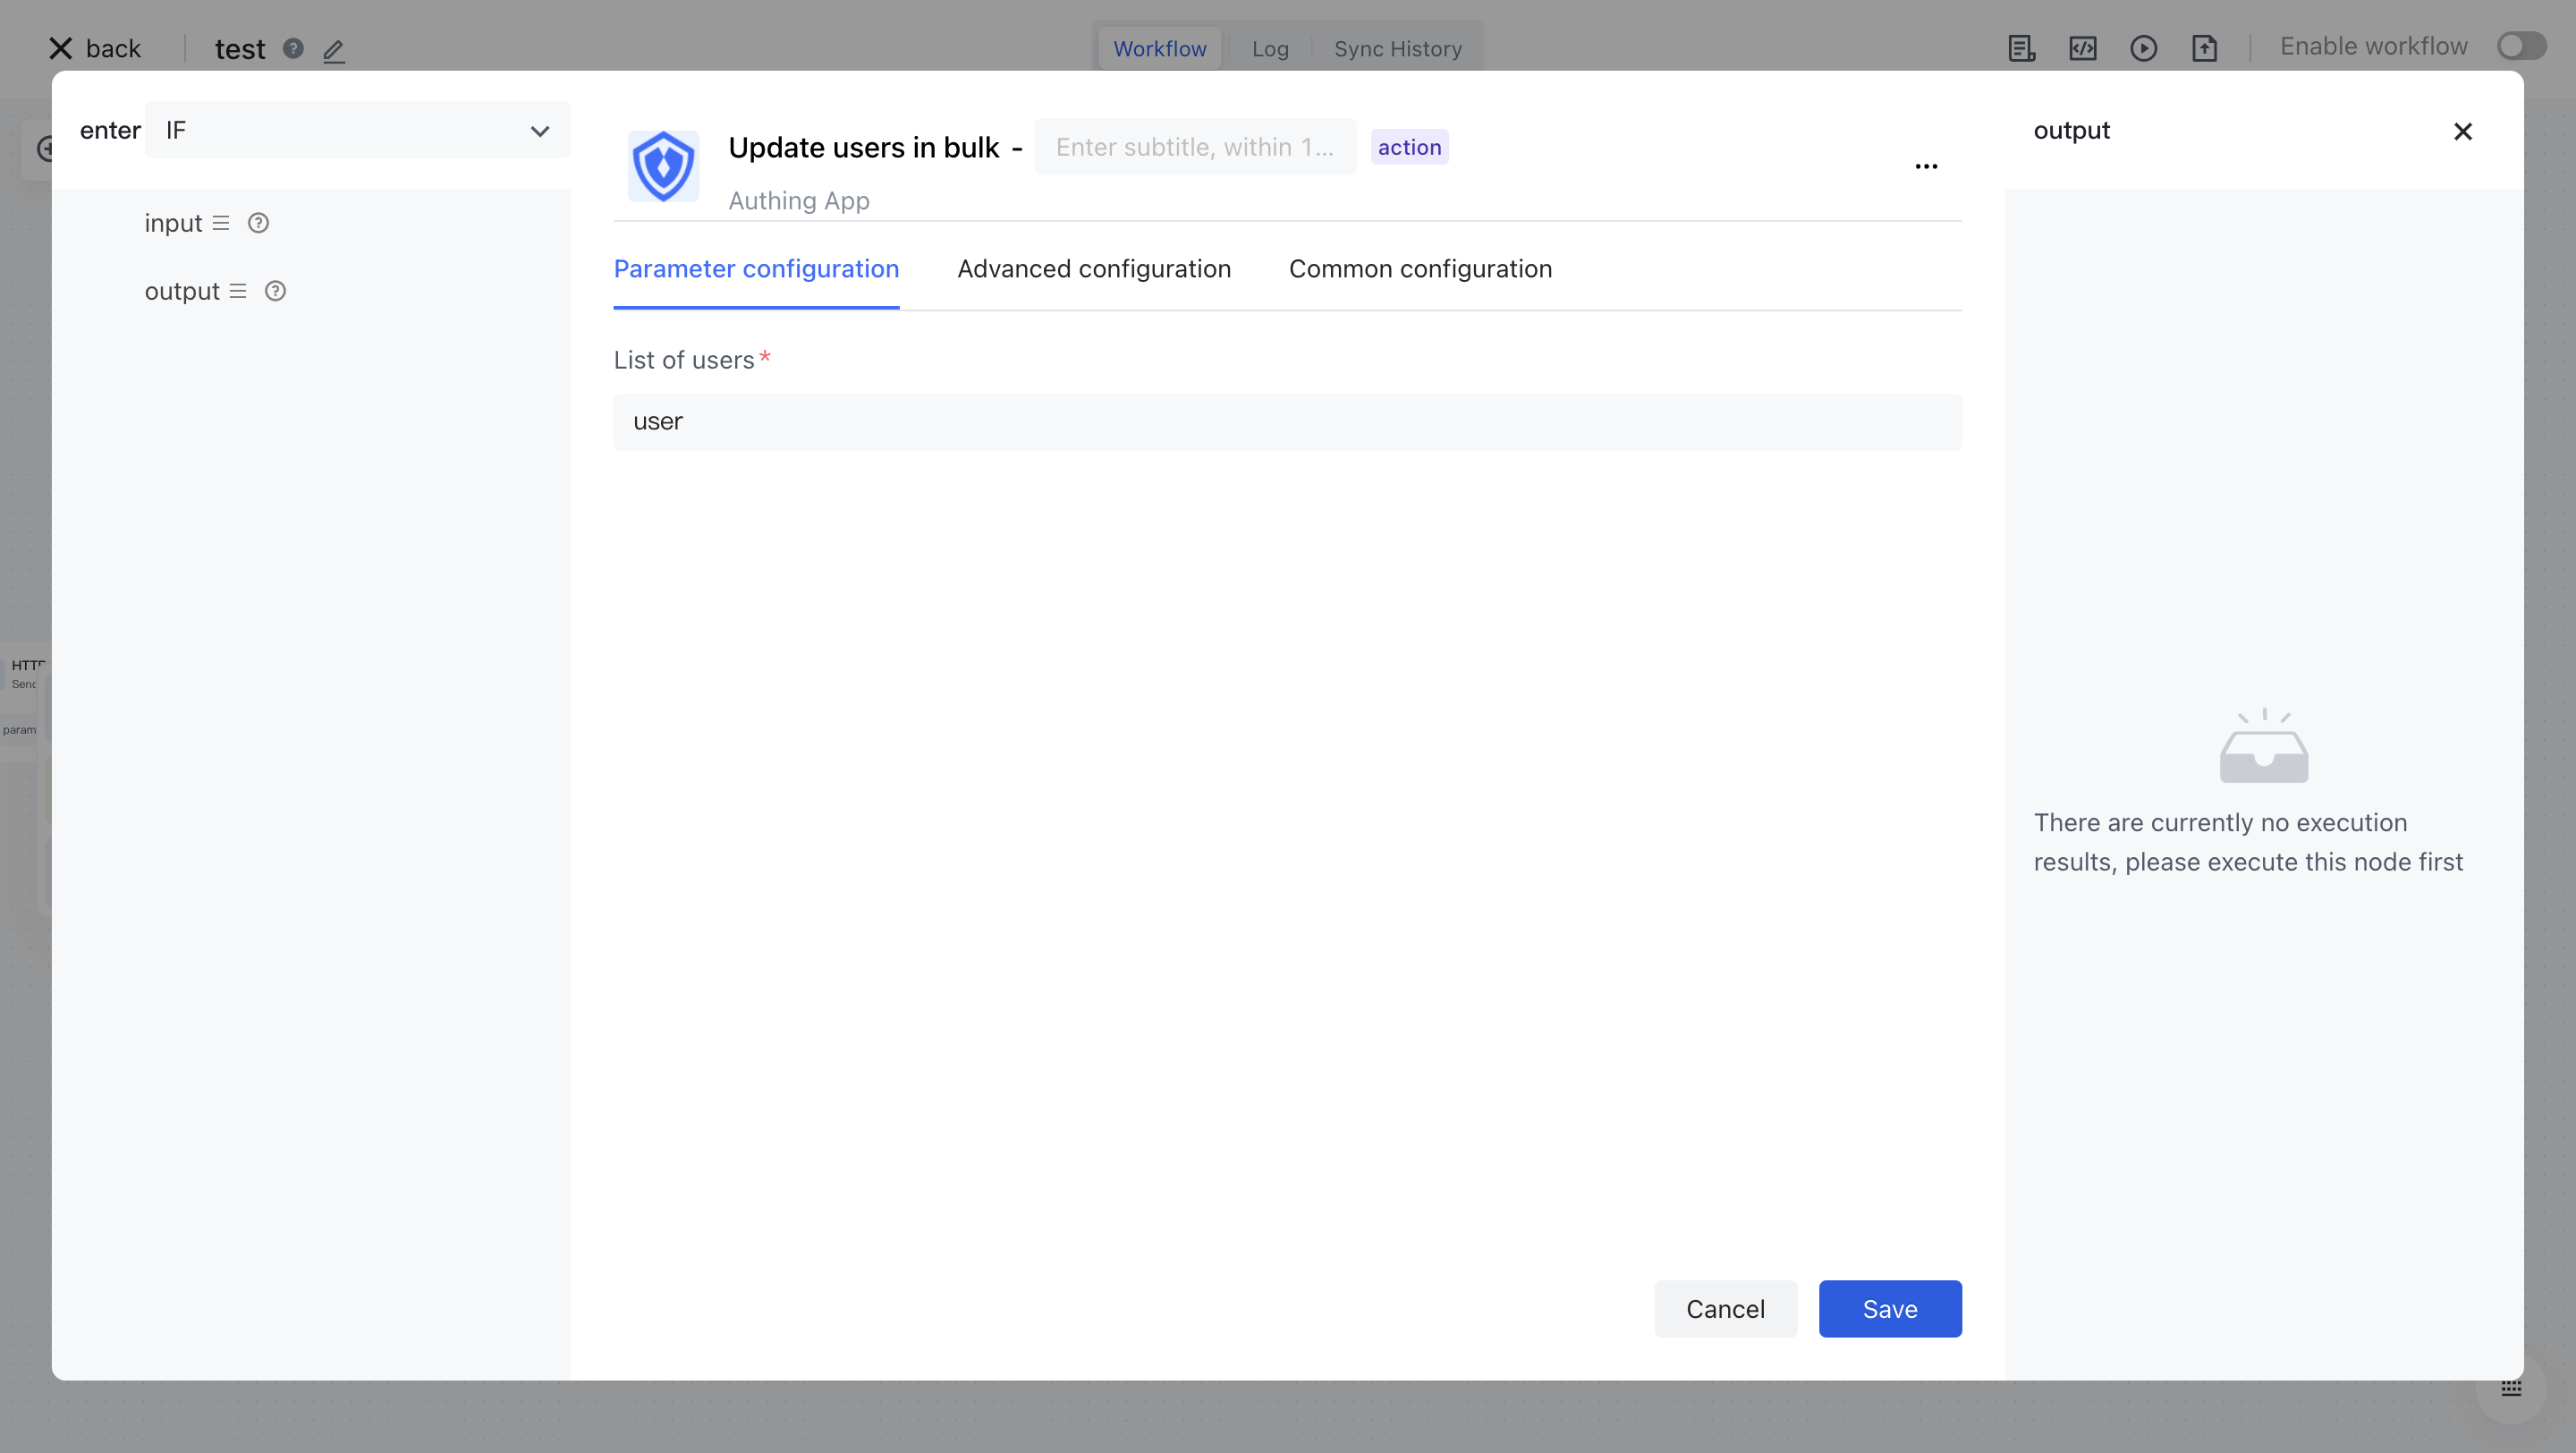Click the run workflow play icon
Screen dimensions: 2576x1453
(2143, 48)
